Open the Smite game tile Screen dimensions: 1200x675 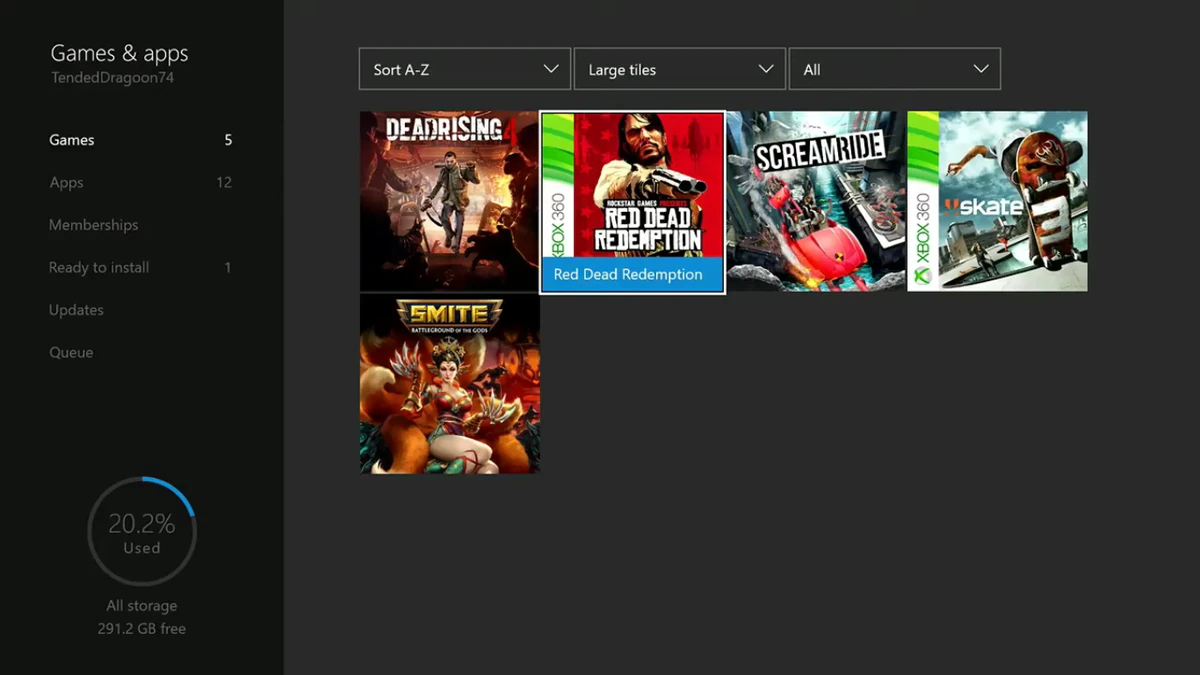(449, 383)
